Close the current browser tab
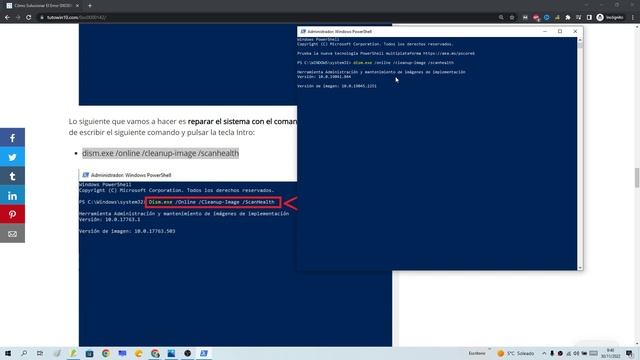Image resolution: width=640 pixels, height=360 pixels. (x=78, y=6)
